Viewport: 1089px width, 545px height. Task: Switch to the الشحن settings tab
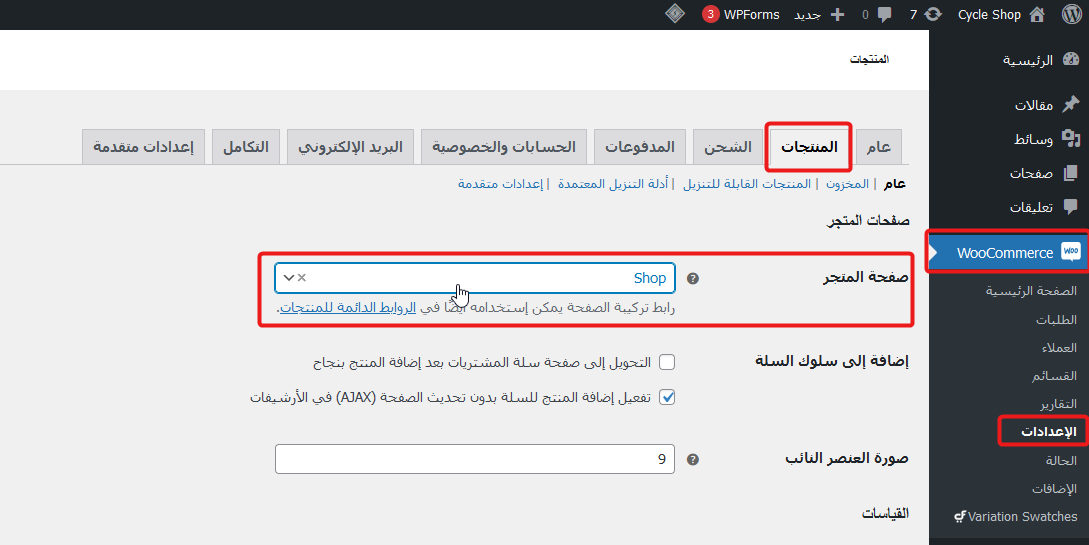pos(728,147)
